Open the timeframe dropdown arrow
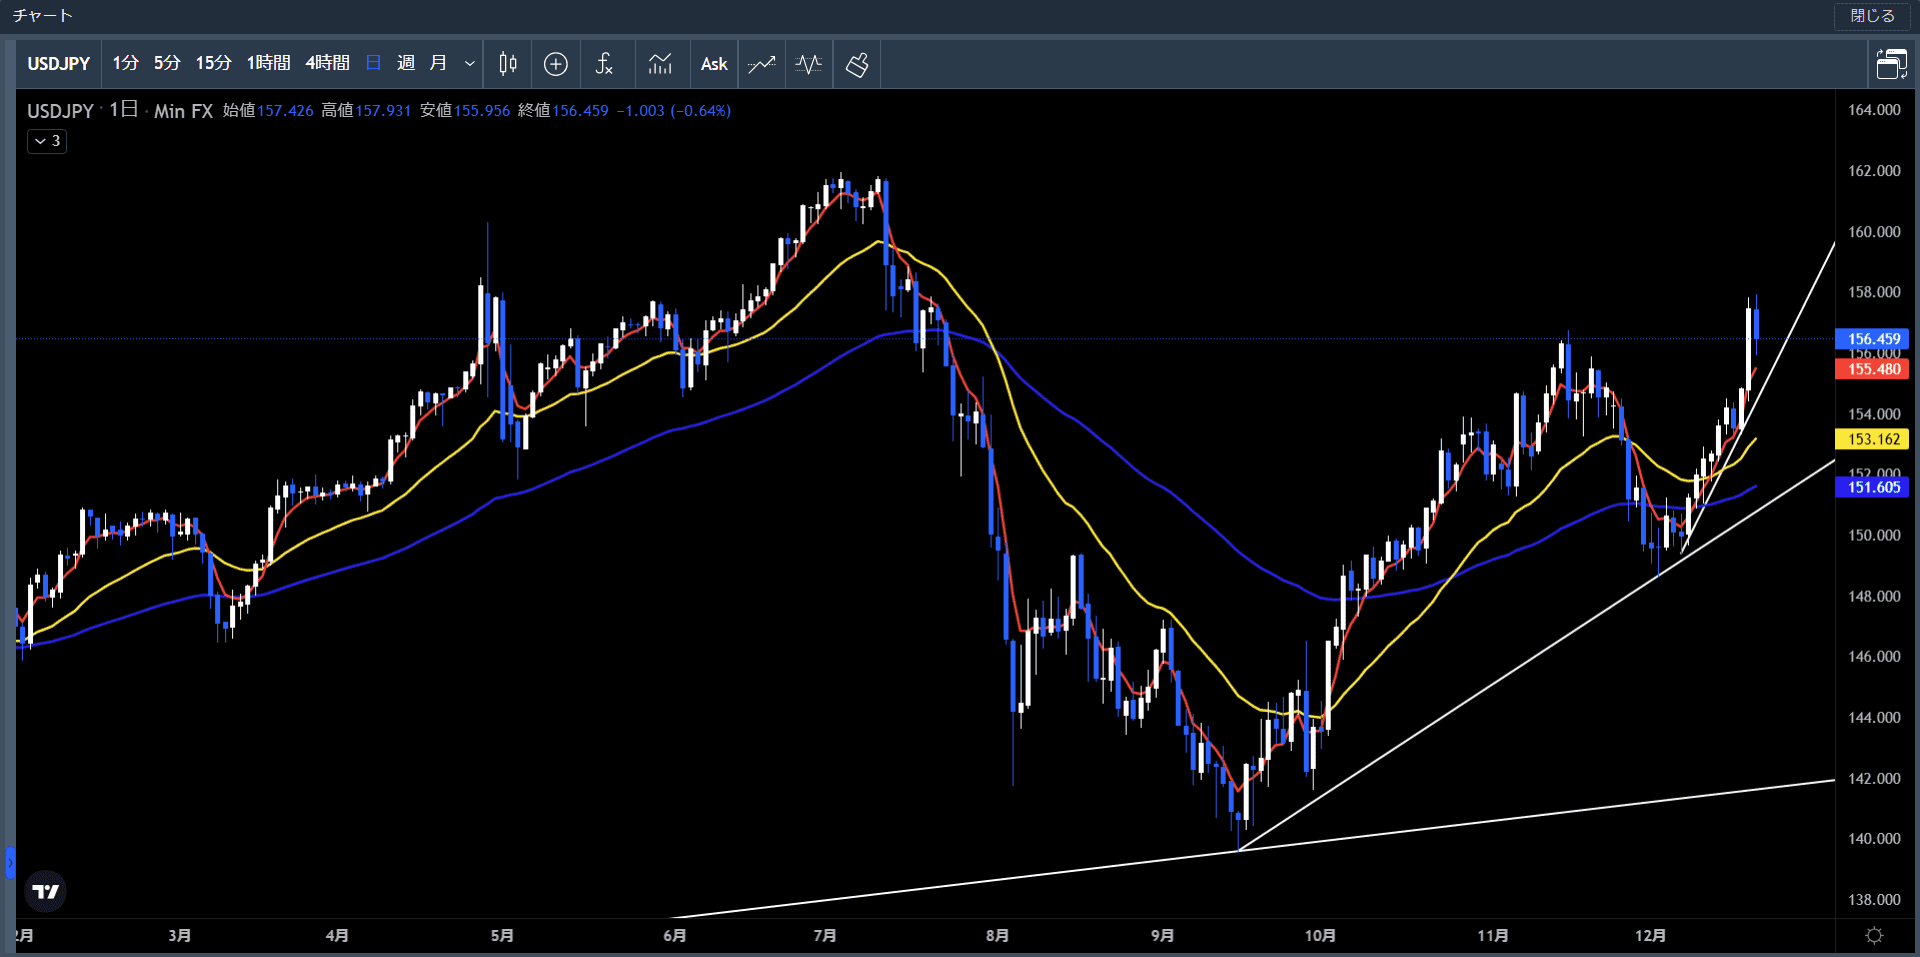 click(x=470, y=63)
